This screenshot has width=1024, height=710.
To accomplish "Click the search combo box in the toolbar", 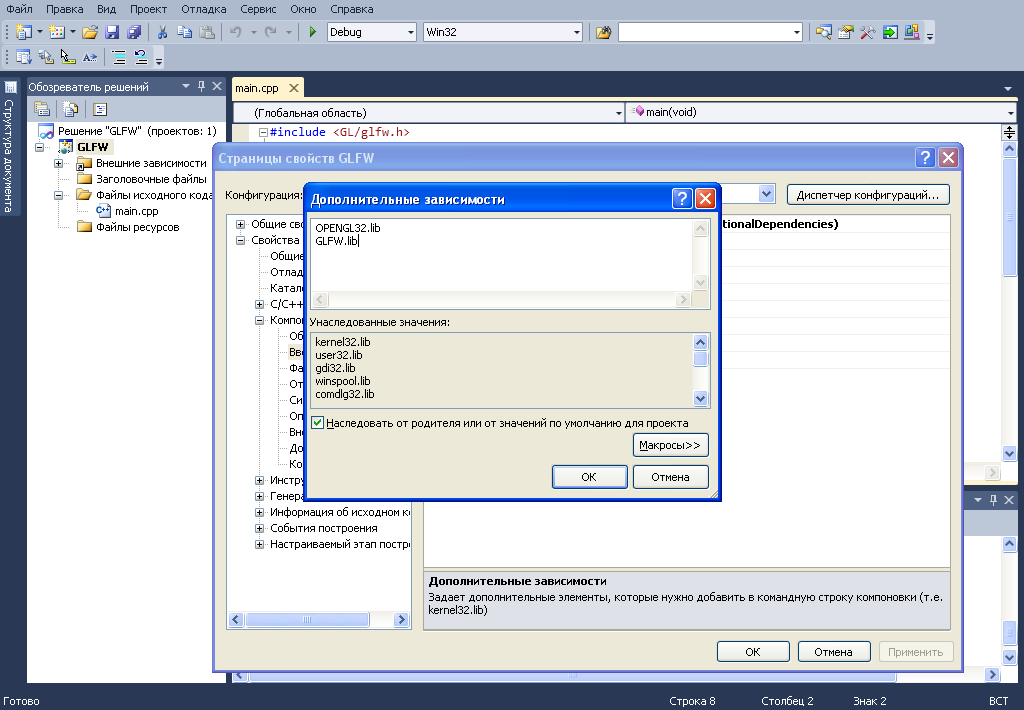I will coord(710,32).
